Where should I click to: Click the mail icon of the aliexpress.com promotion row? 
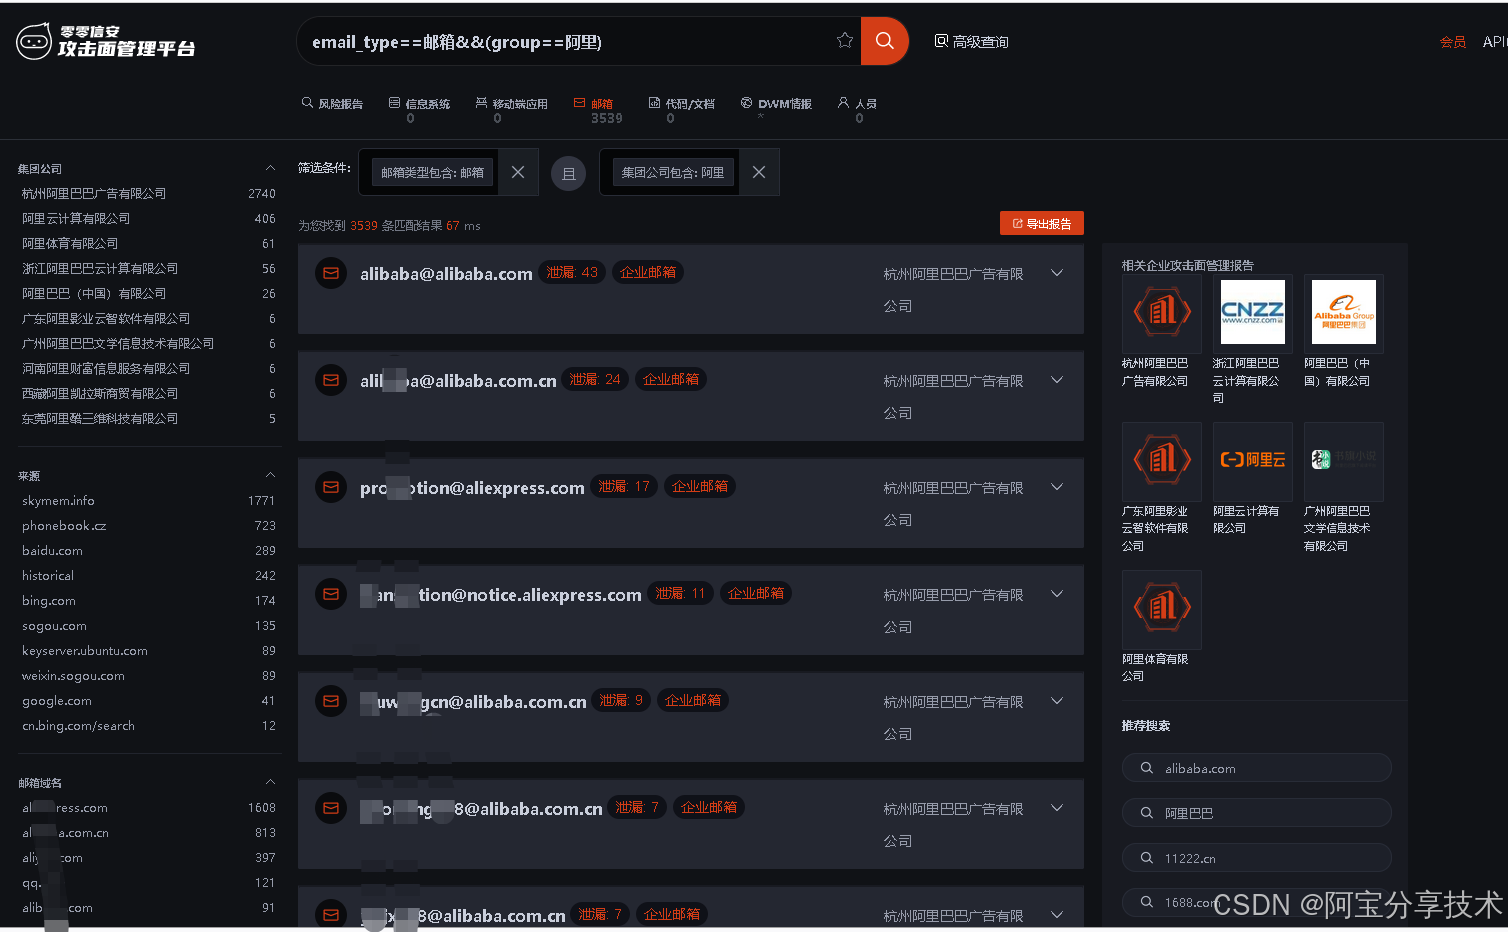coord(331,487)
